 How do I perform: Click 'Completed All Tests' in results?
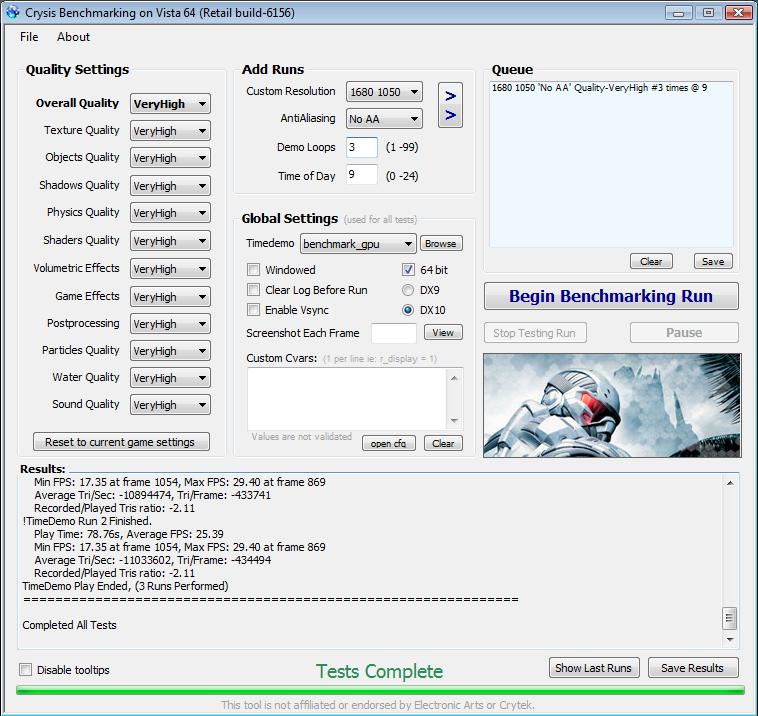[69, 625]
